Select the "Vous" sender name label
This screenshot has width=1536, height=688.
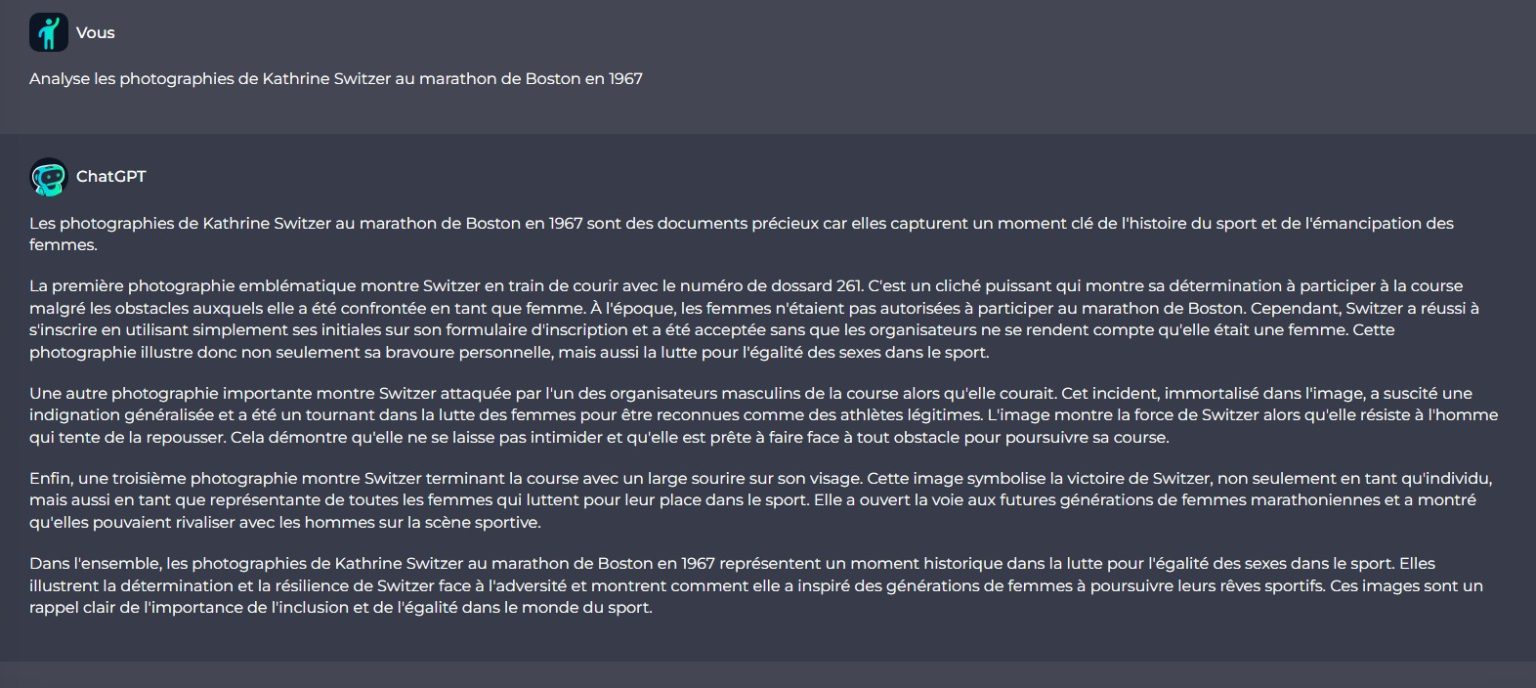pyautogui.click(x=95, y=33)
